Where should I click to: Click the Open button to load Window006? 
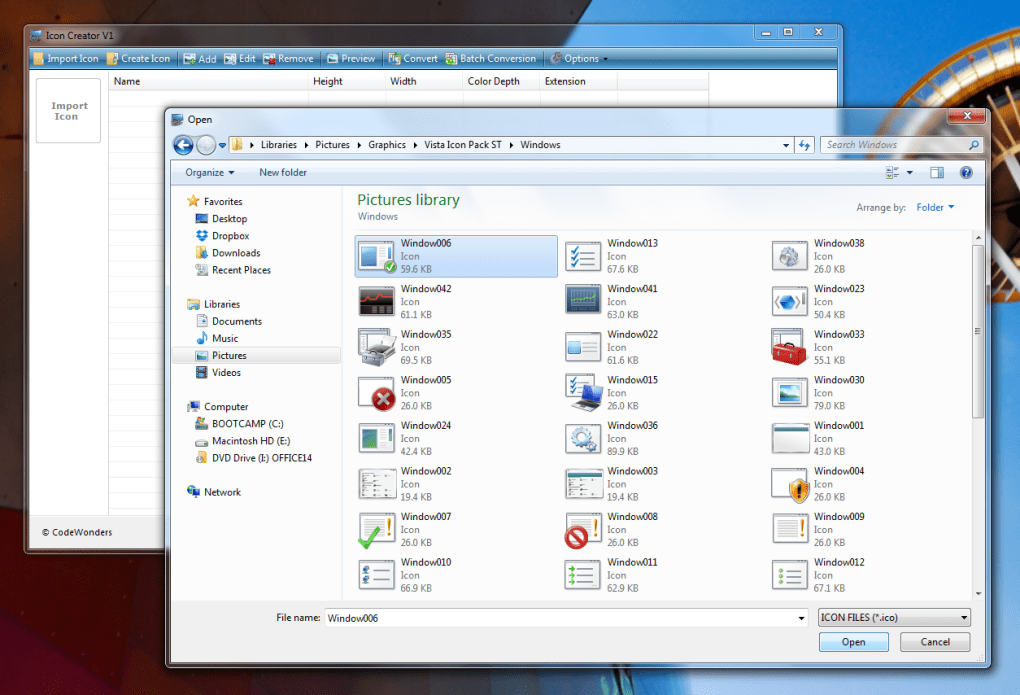[x=853, y=641]
